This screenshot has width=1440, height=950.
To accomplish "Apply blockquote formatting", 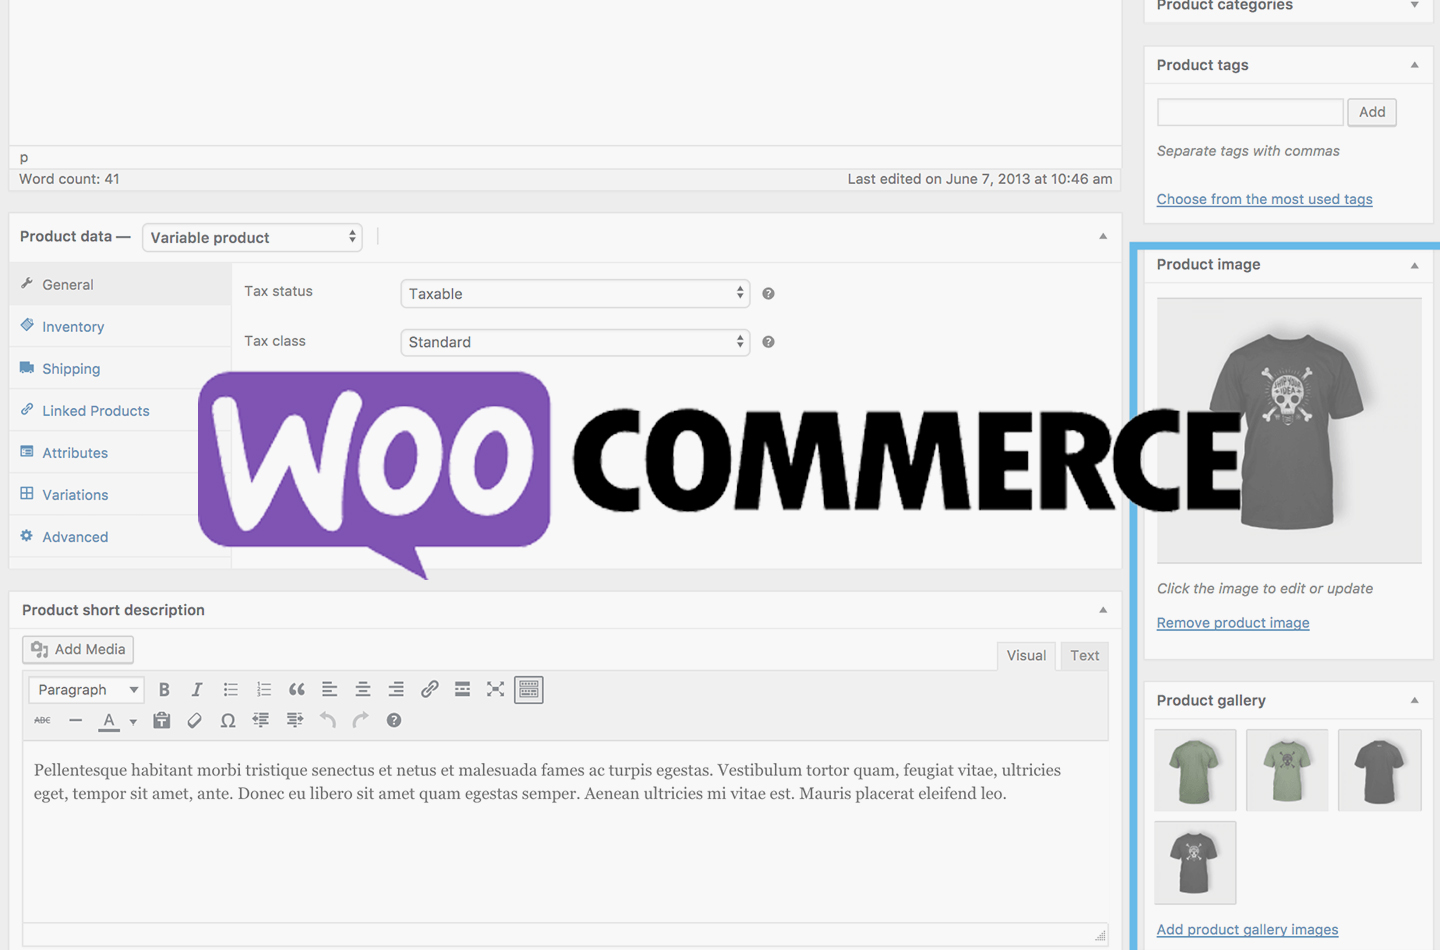I will tap(297, 689).
